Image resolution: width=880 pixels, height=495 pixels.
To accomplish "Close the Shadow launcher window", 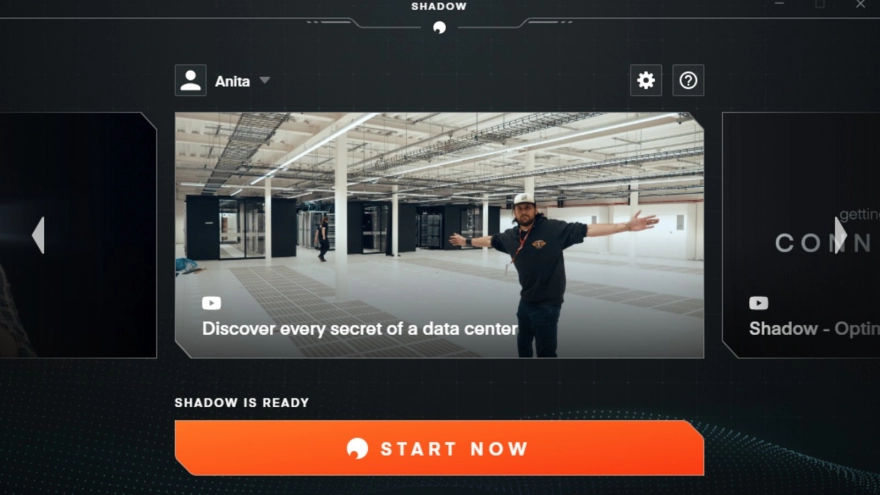I will [860, 4].
